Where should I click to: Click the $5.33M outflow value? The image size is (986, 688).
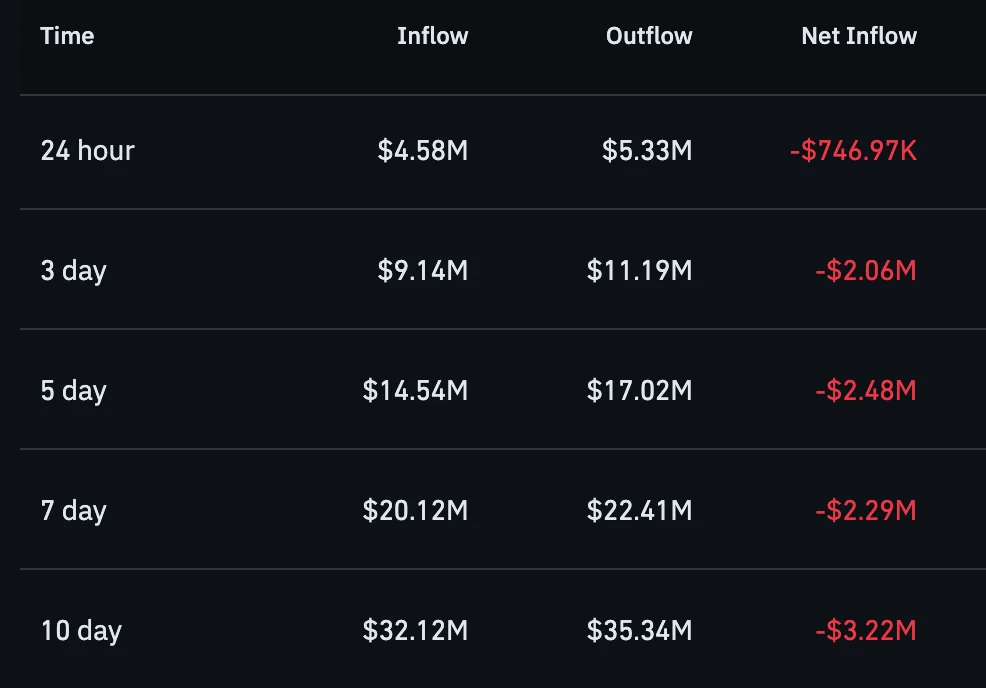[647, 151]
